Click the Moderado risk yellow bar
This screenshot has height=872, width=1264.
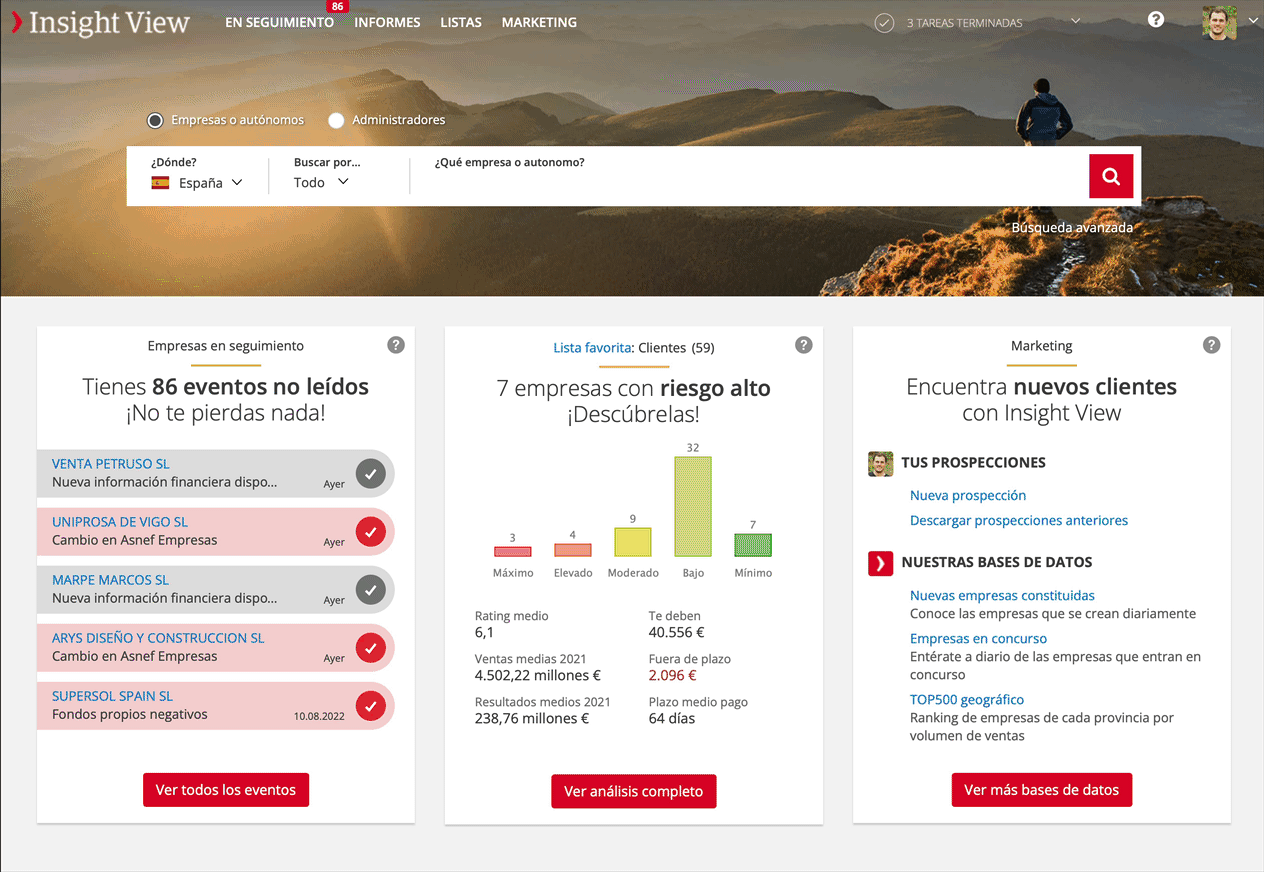633,542
